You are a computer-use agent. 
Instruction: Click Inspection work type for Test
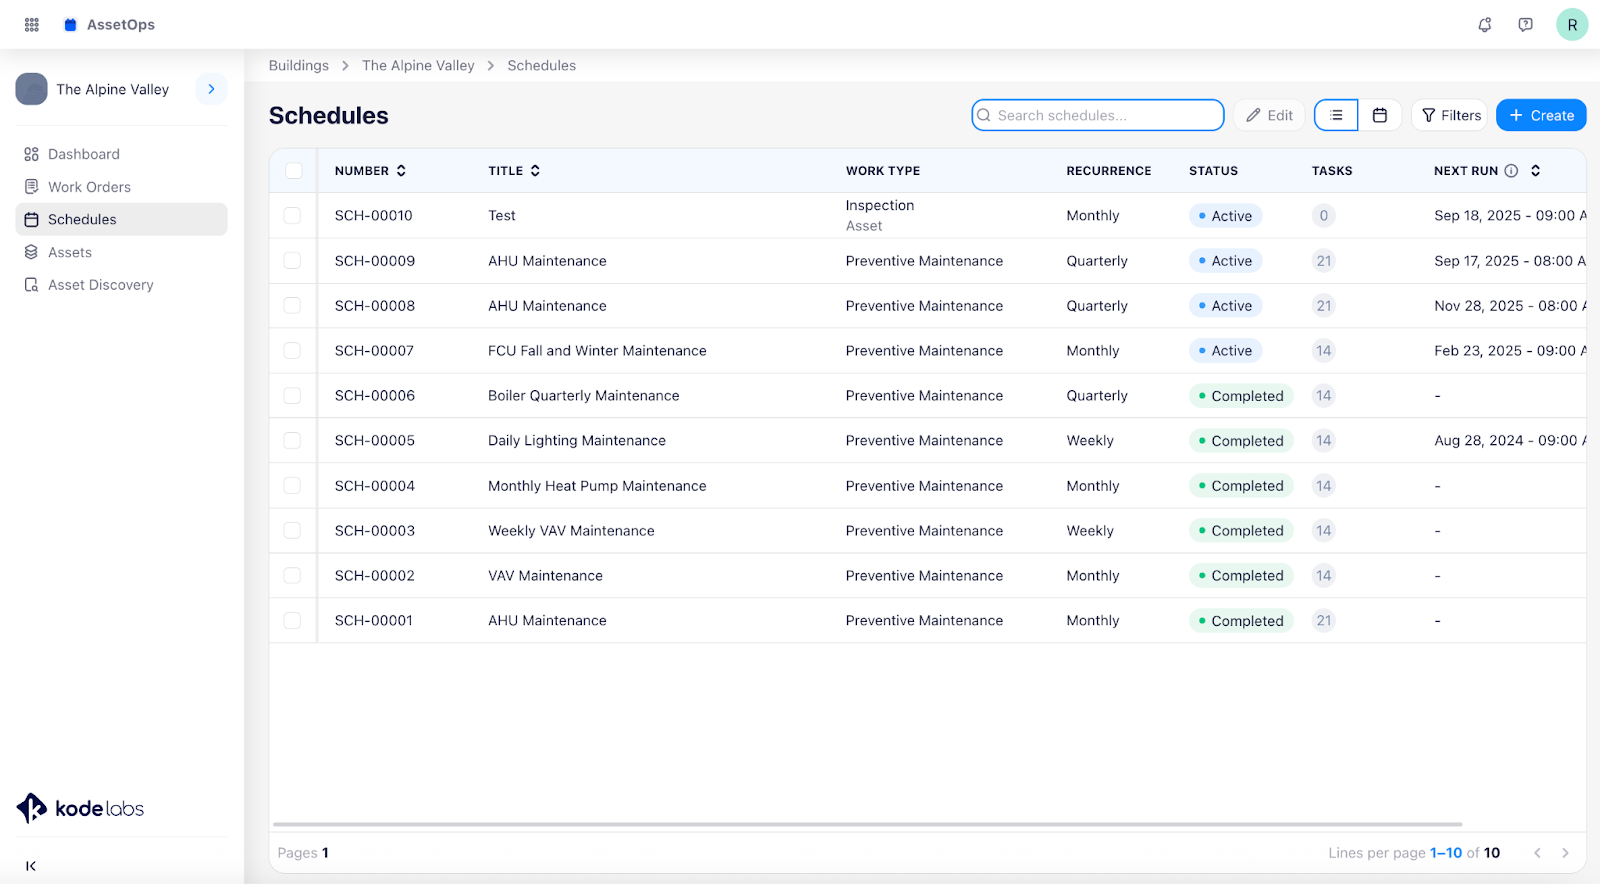coord(880,206)
